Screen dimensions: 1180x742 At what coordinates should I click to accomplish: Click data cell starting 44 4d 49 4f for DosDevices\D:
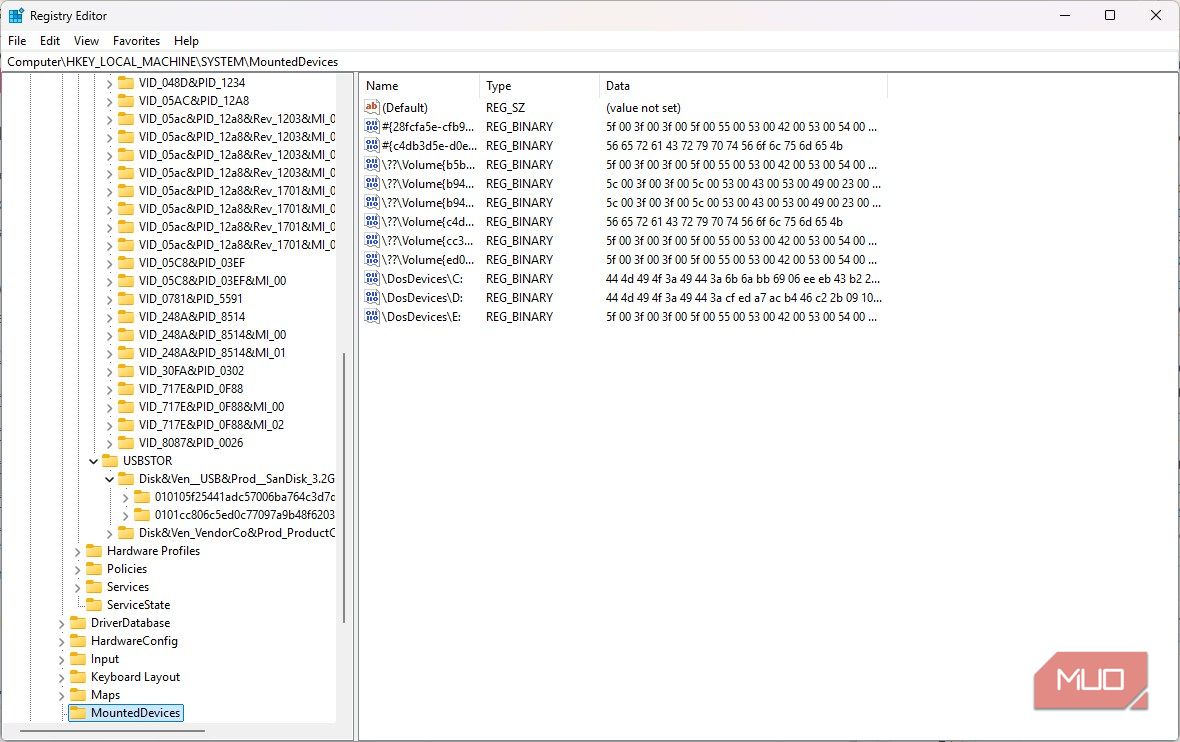pyautogui.click(x=744, y=297)
